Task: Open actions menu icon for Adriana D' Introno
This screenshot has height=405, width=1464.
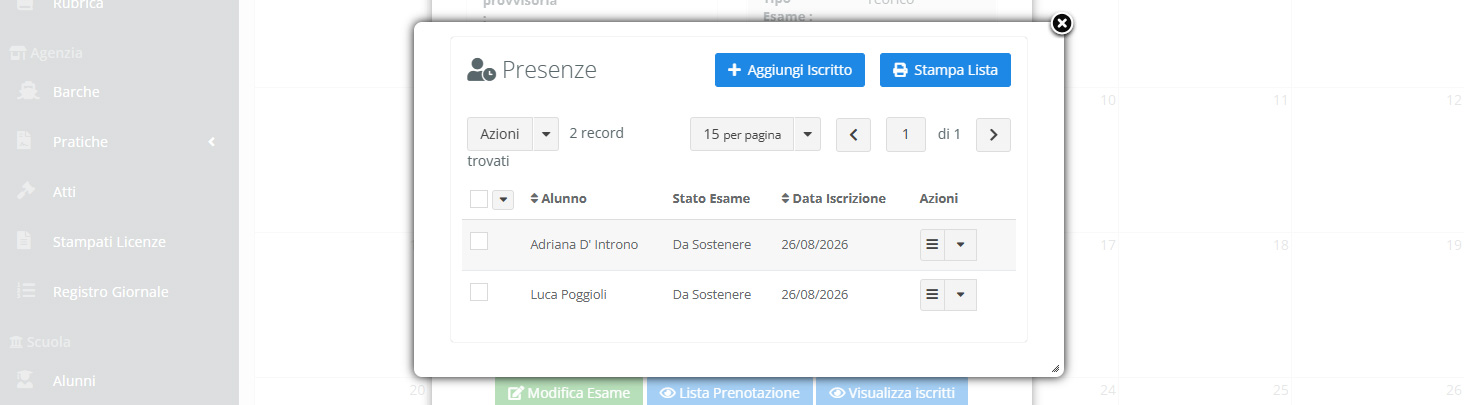Action: click(932, 245)
